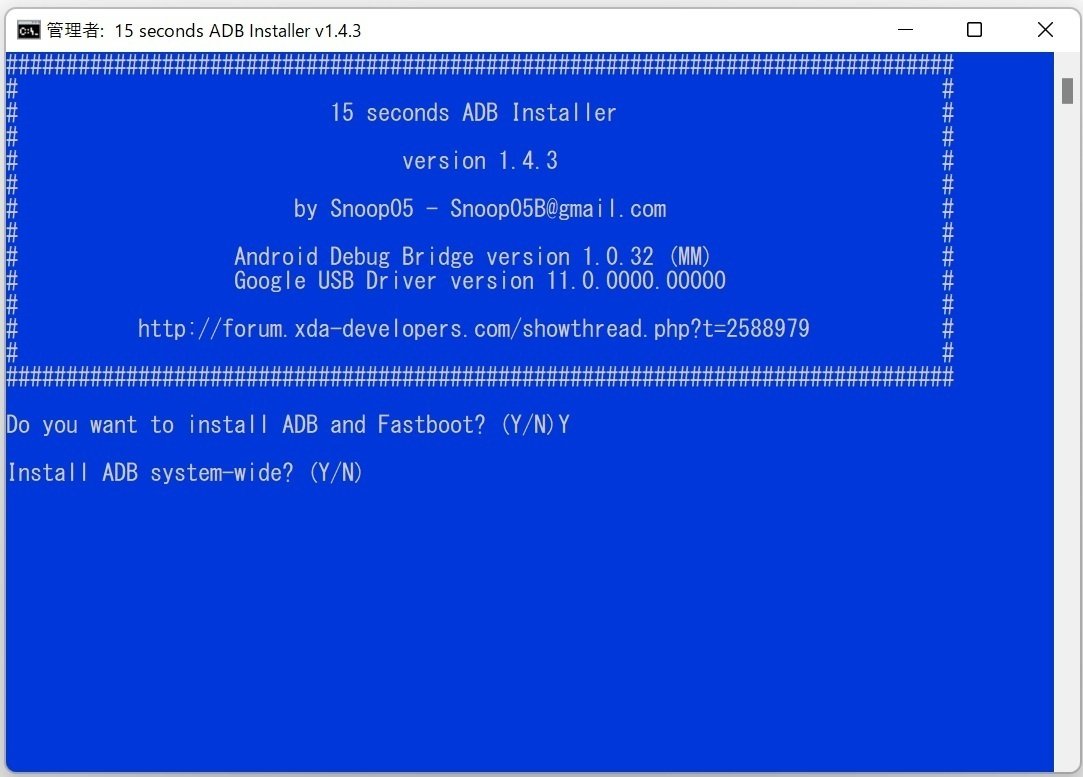Minimize the ADB Installer window
This screenshot has height=777, width=1083.
tap(905, 30)
